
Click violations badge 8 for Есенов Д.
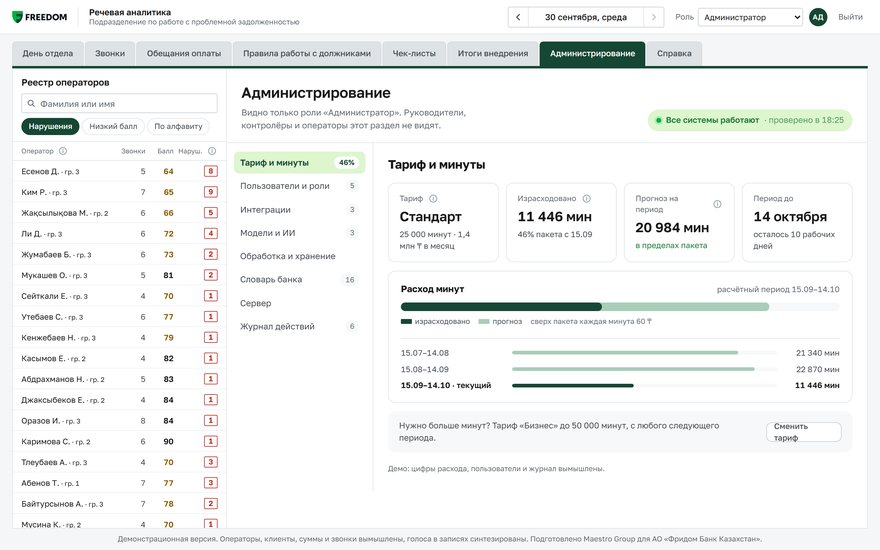click(x=210, y=171)
